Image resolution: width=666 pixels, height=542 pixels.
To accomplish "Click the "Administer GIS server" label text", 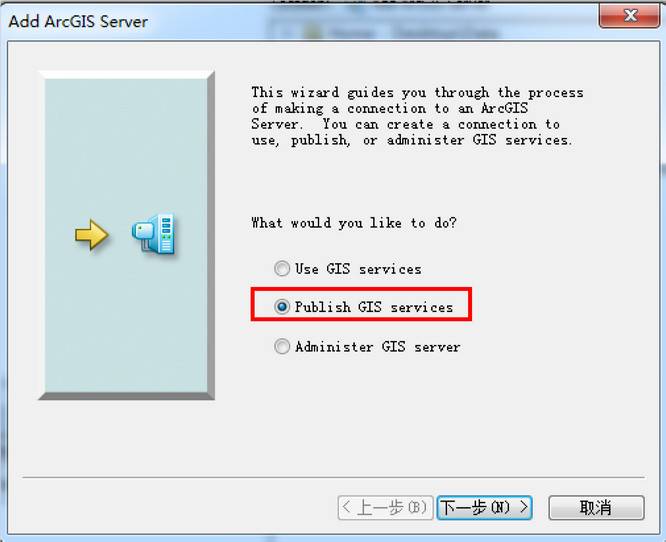I will coord(378,347).
